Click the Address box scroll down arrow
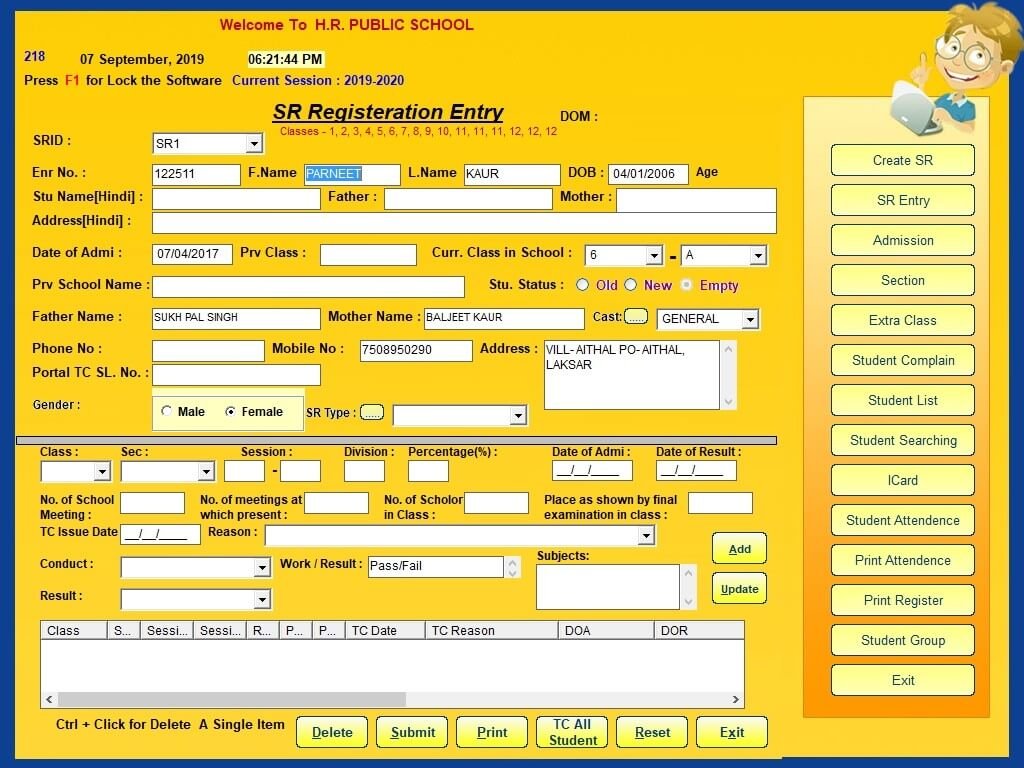 729,402
